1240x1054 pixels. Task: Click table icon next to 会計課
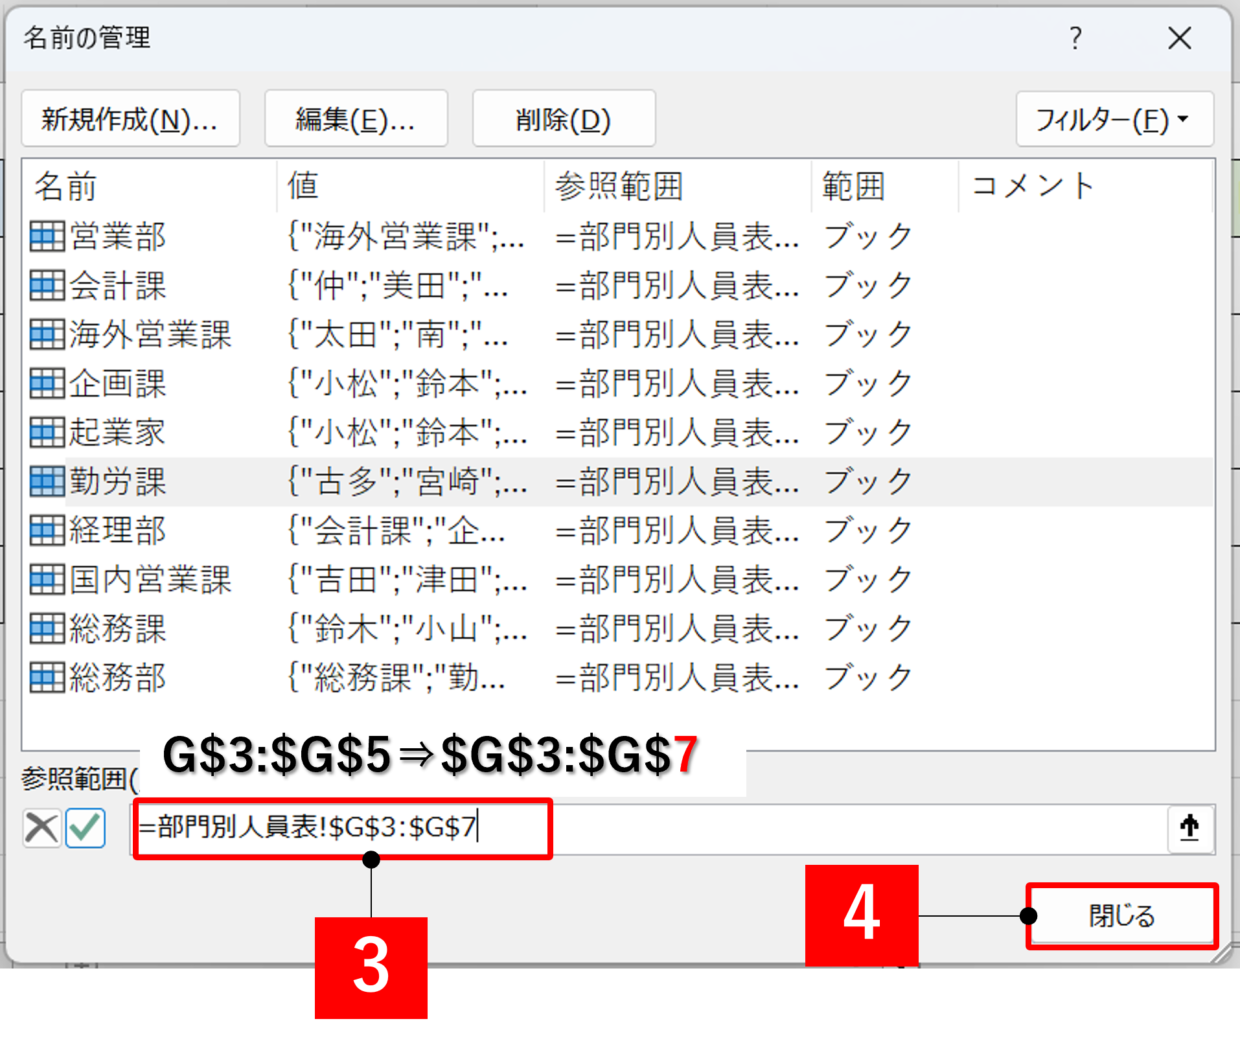pos(47,286)
